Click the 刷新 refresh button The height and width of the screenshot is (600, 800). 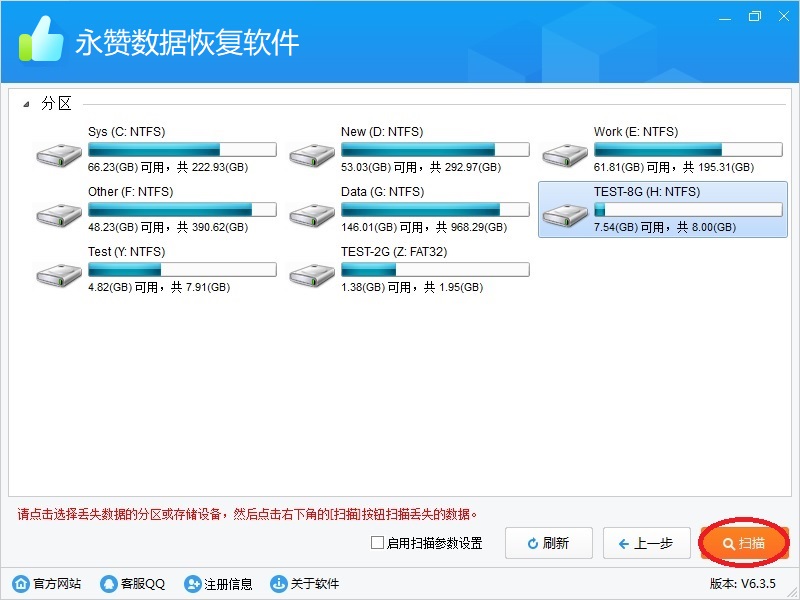548,544
